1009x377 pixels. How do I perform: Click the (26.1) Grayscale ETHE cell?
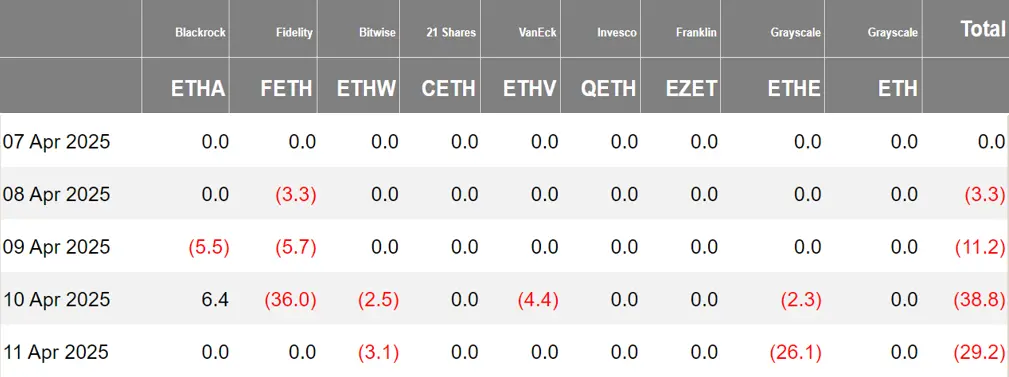click(795, 353)
